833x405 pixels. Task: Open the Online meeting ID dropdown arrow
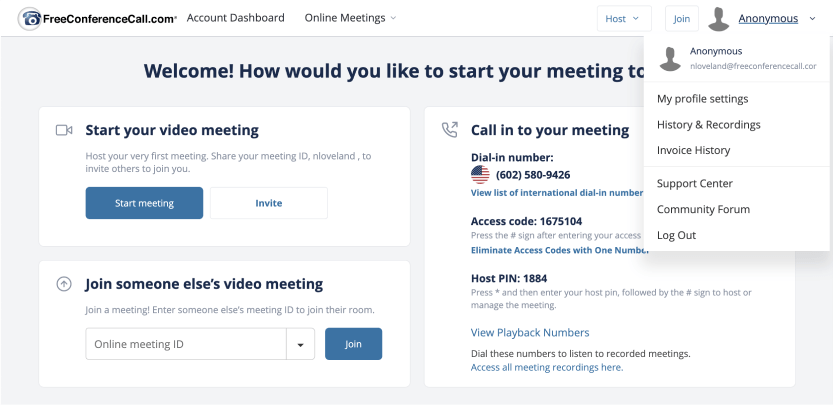(301, 344)
